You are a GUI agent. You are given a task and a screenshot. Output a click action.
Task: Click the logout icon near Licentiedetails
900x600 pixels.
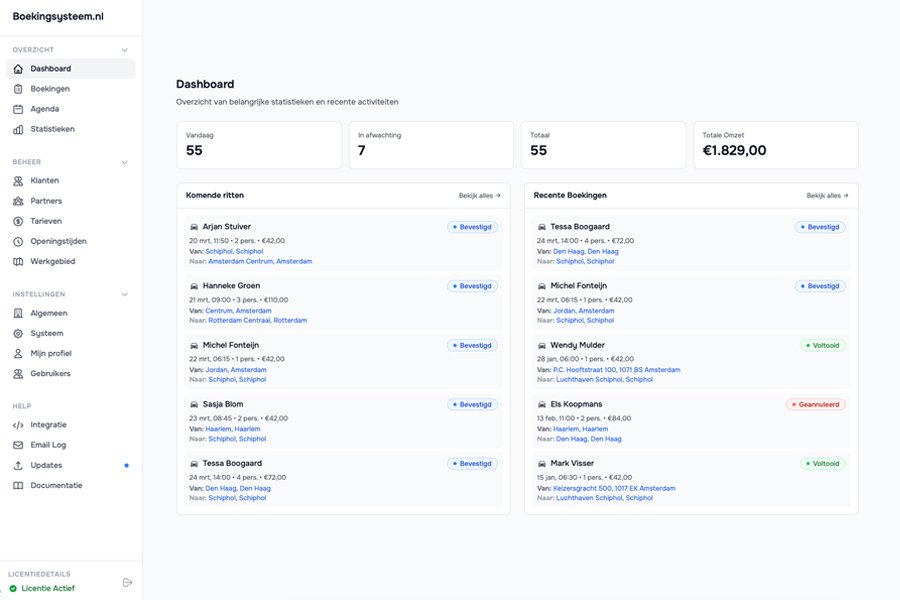pyautogui.click(x=127, y=581)
